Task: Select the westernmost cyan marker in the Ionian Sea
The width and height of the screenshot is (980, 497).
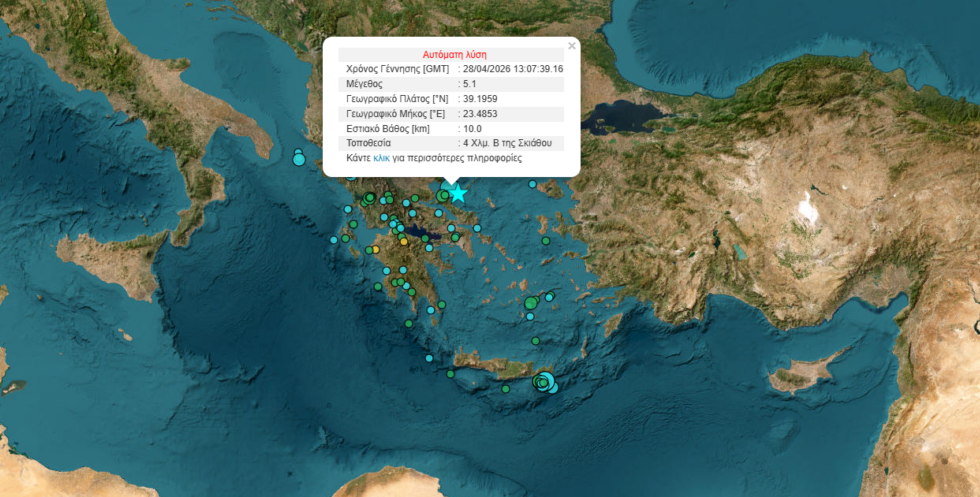Action: click(x=334, y=240)
